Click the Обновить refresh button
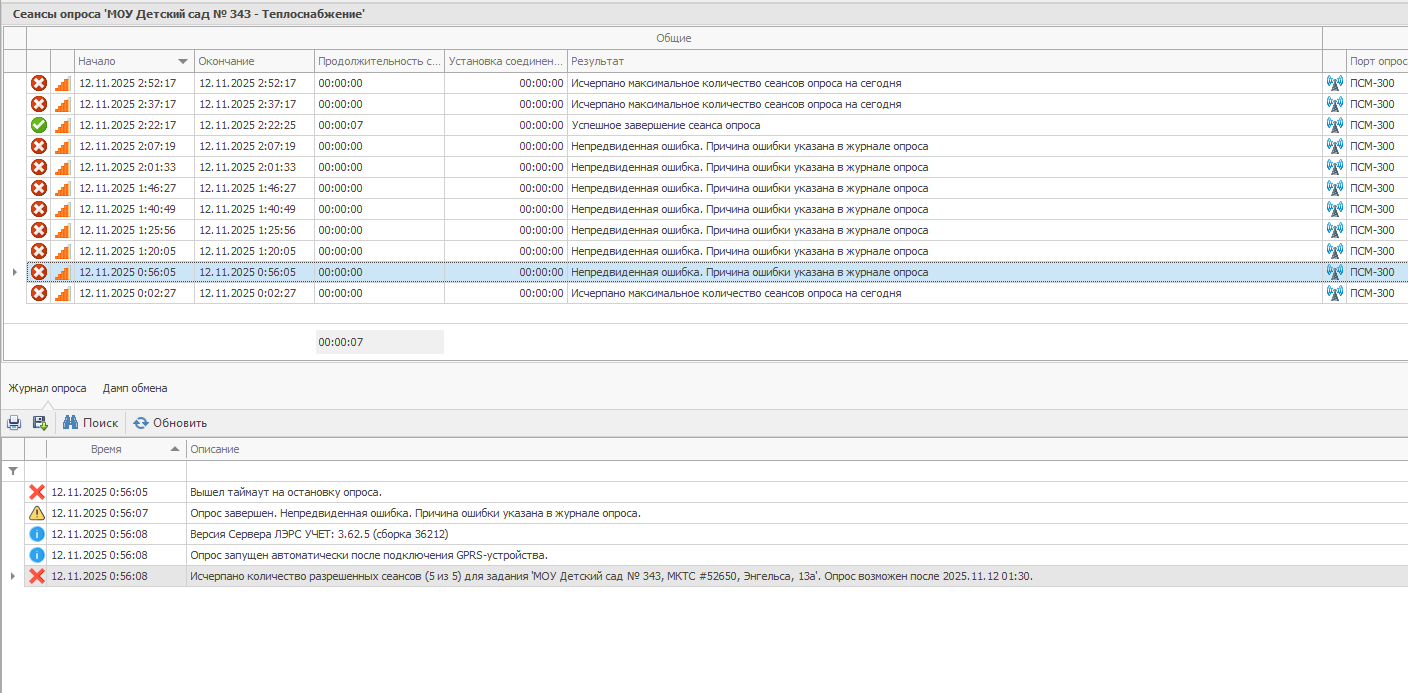1408x693 pixels. [x=170, y=423]
